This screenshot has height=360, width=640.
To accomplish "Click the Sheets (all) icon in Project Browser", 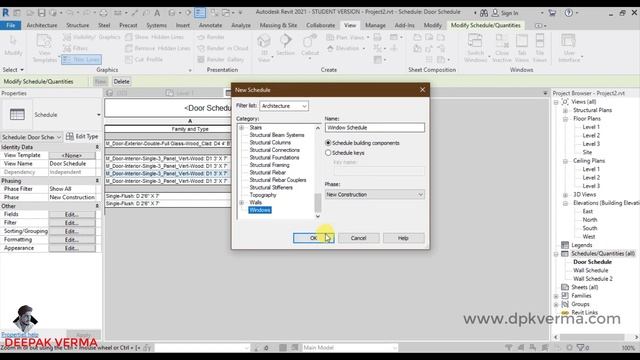I will (565, 287).
